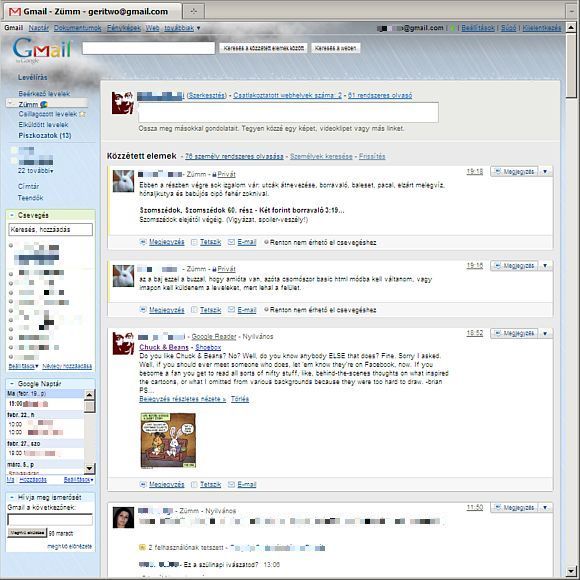Image resolution: width=580 pixels, height=580 pixels.
Task: Open dropdown arrow next to Megjegyzés at 19:18
Action: 545,172
